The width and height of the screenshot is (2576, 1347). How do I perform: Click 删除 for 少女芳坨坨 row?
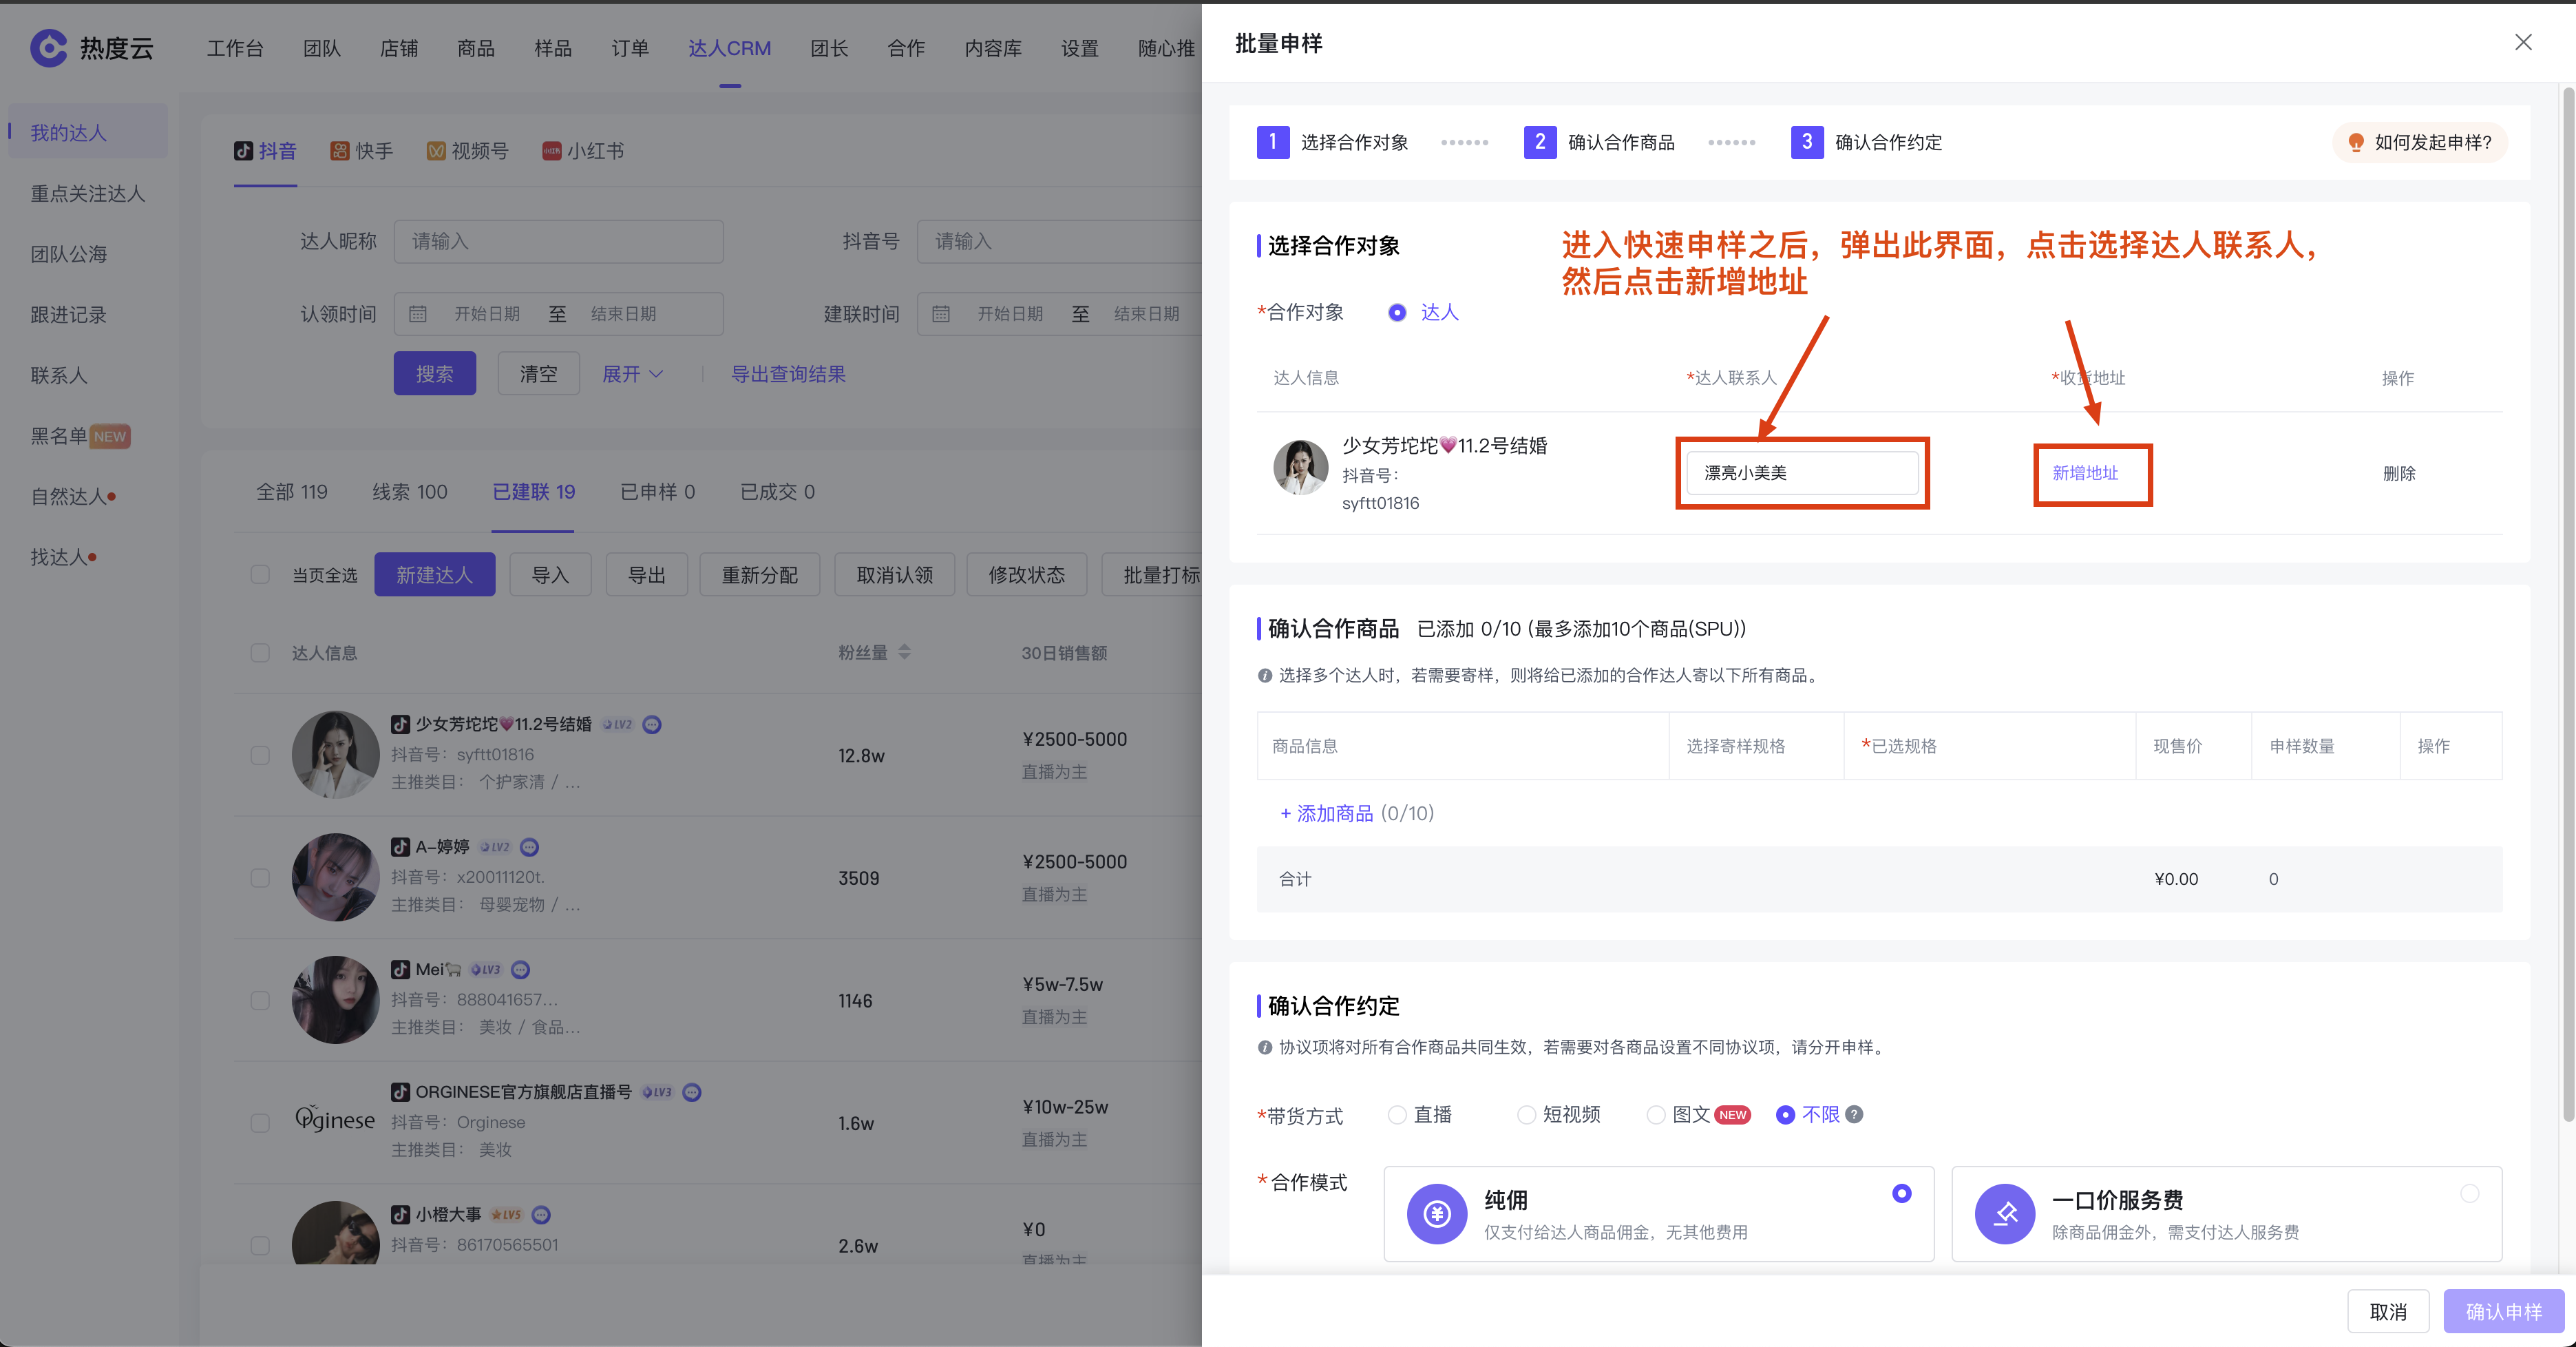2399,473
